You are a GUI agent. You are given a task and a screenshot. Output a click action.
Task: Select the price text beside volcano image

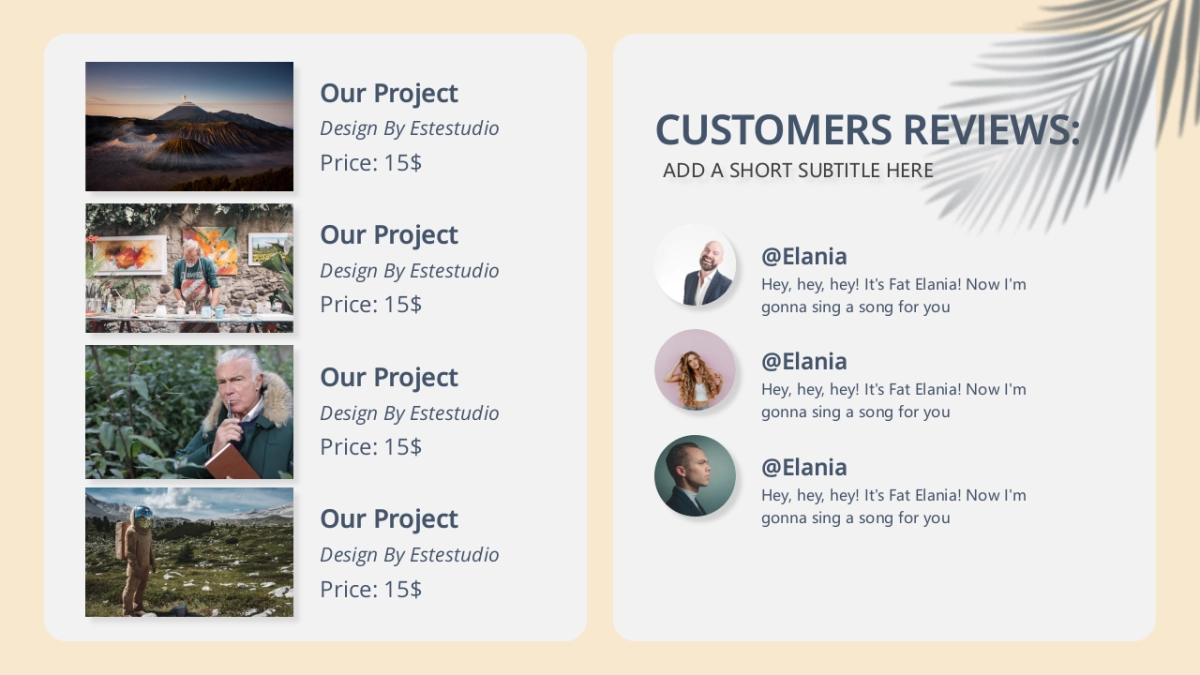(371, 163)
